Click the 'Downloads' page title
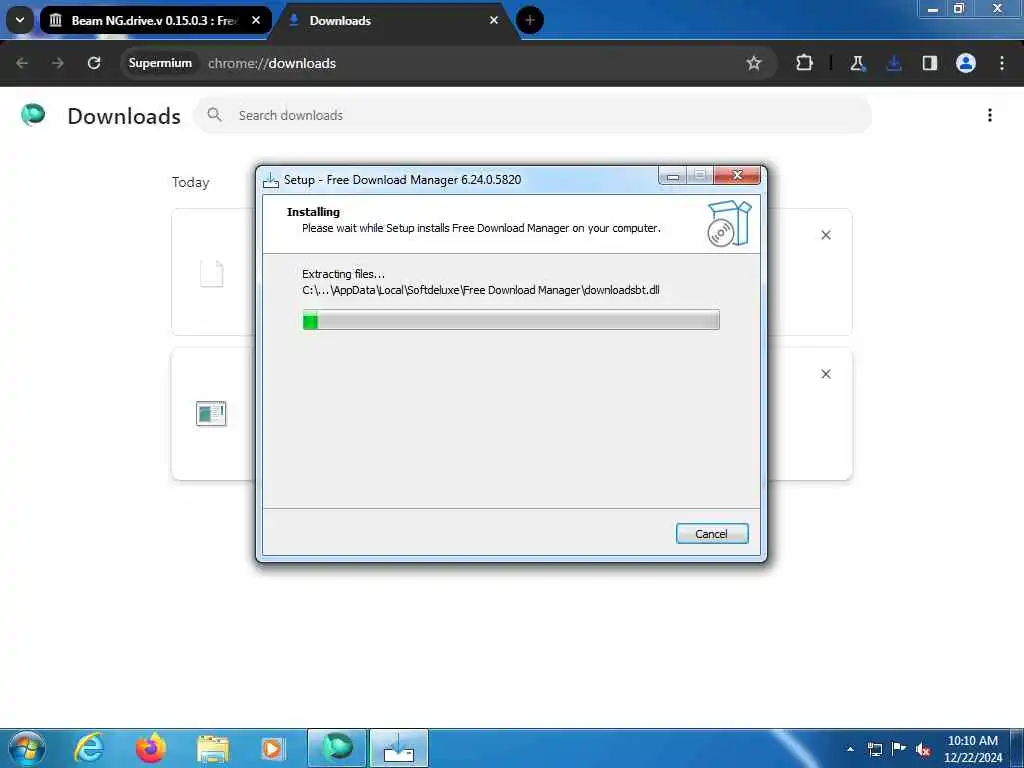 [124, 116]
